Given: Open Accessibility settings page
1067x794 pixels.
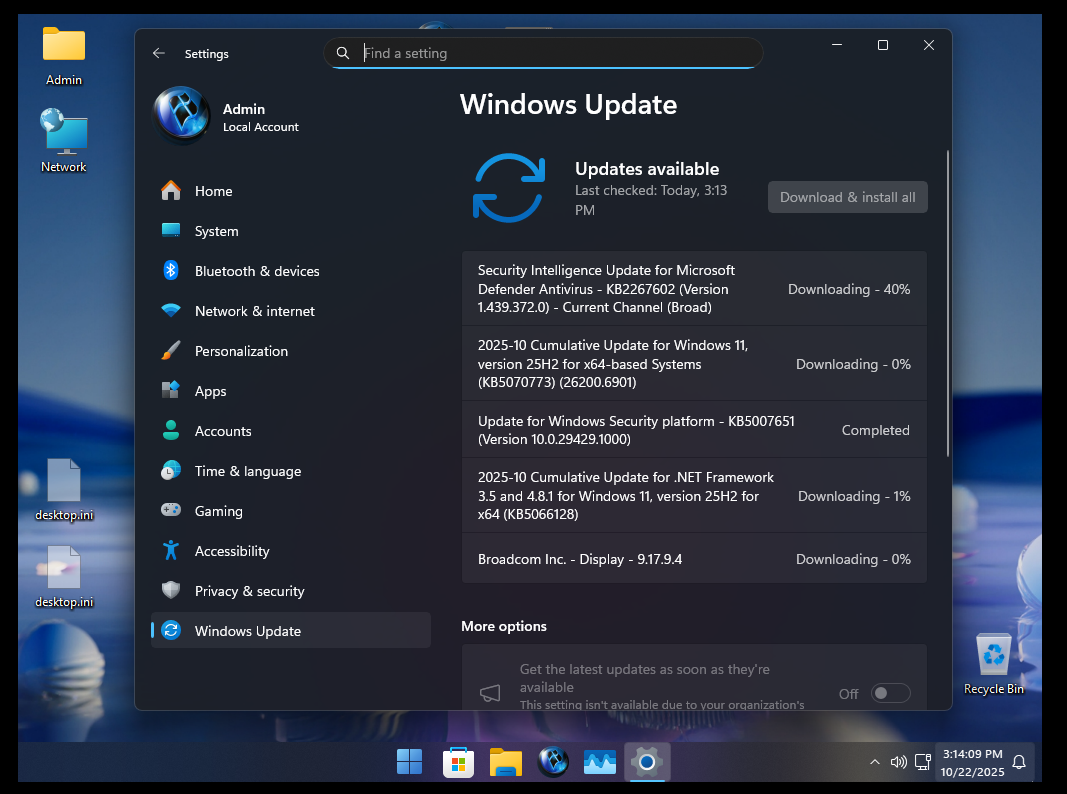Looking at the screenshot, I should point(291,550).
